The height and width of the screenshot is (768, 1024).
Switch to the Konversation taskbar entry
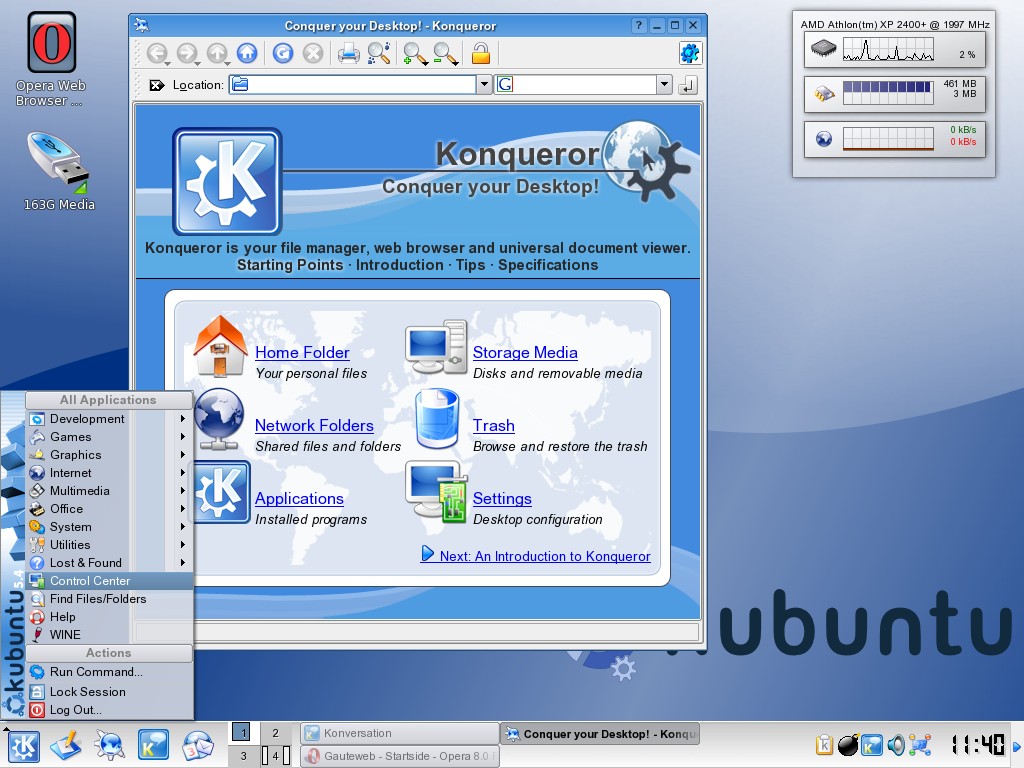pos(400,733)
